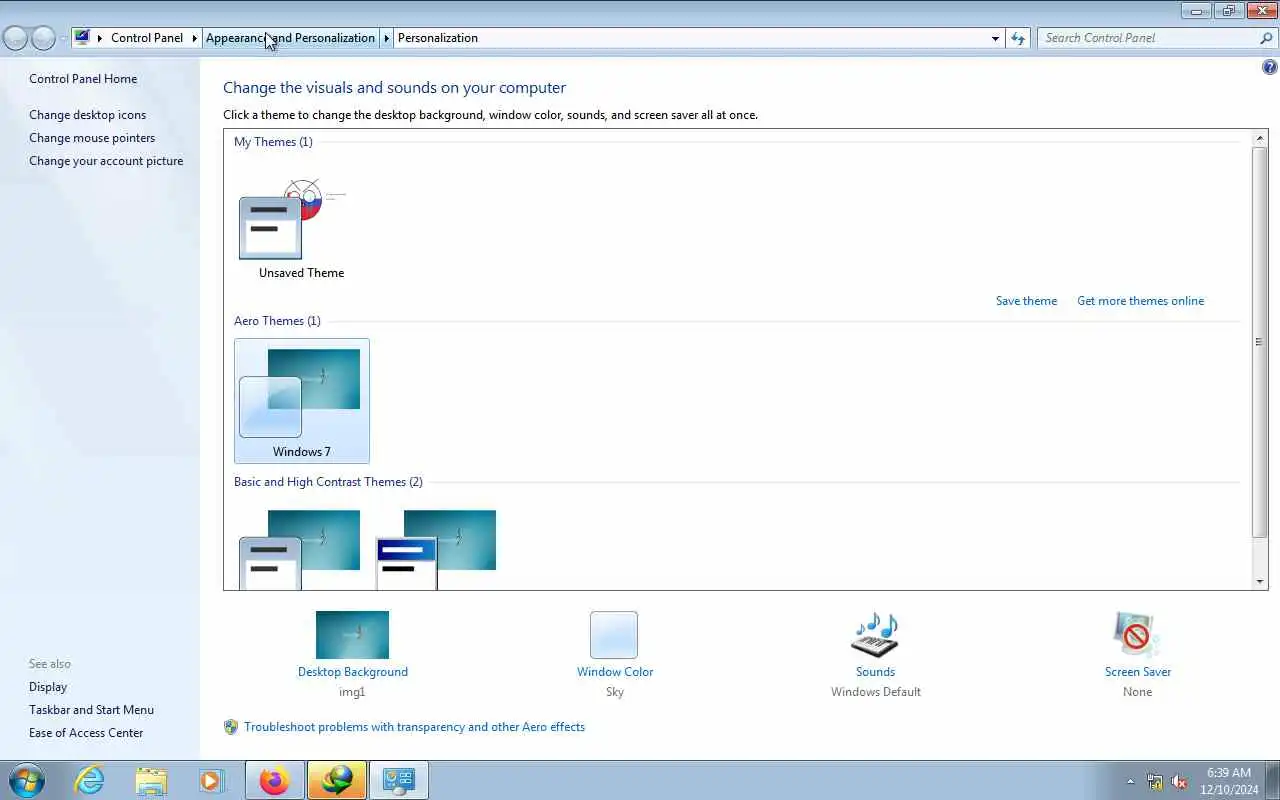The image size is (1280, 800).
Task: Switch to Firefox in taskbar
Action: click(x=274, y=780)
